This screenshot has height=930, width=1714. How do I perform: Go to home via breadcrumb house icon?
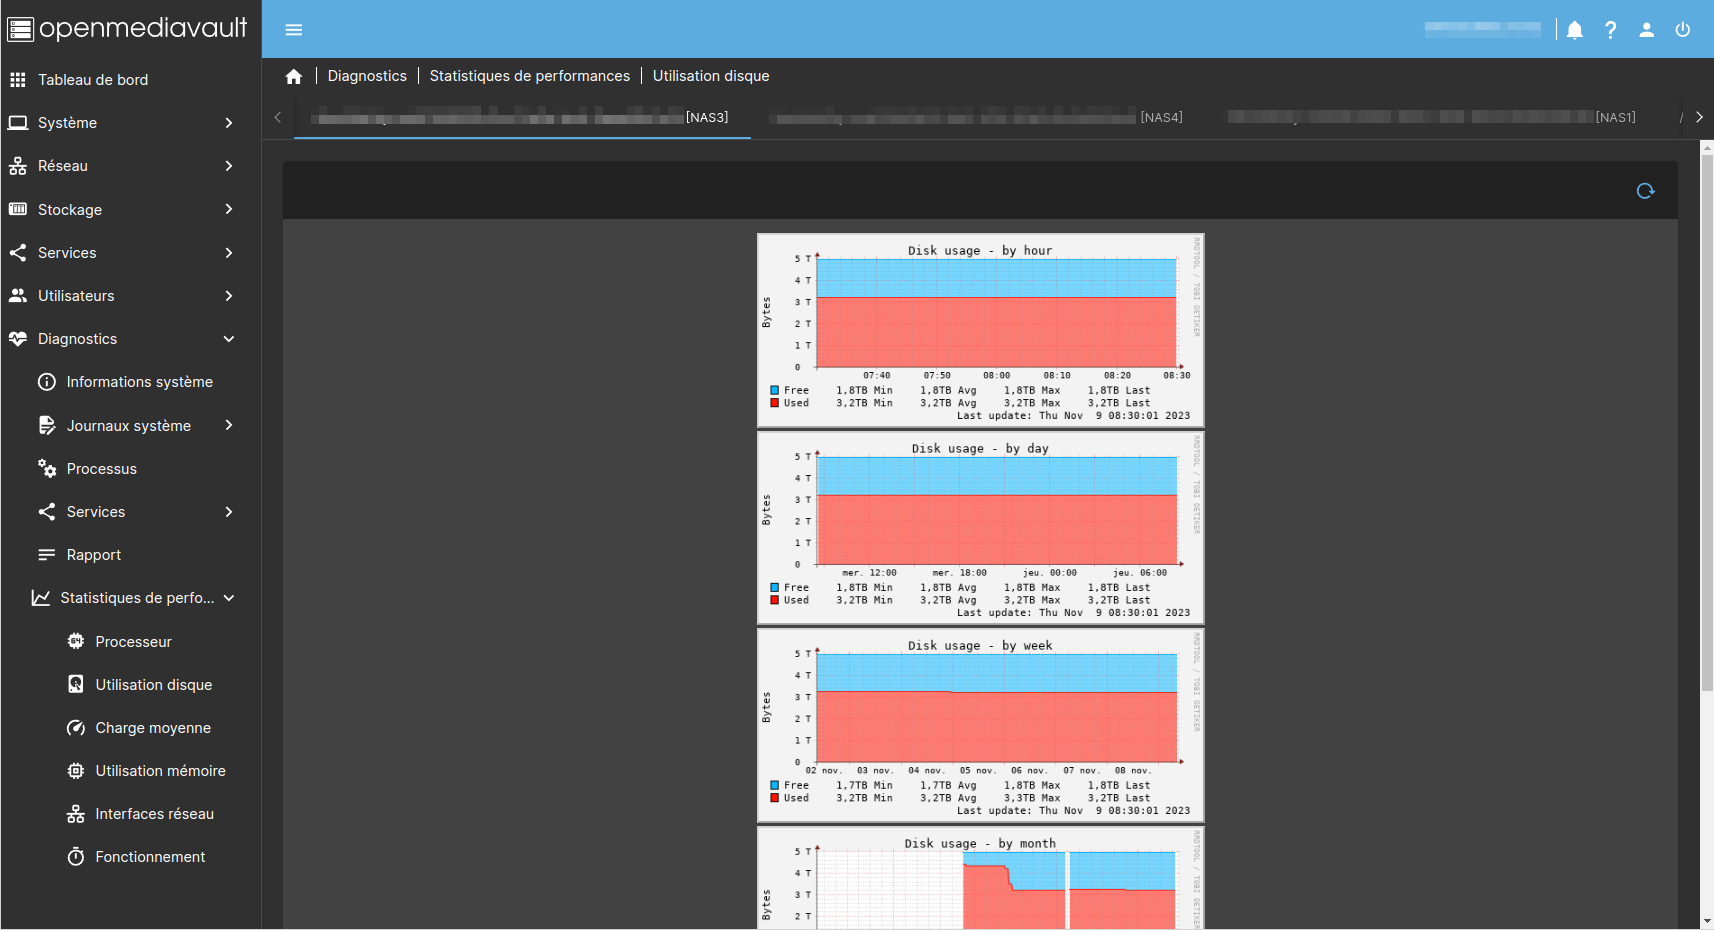coord(293,77)
